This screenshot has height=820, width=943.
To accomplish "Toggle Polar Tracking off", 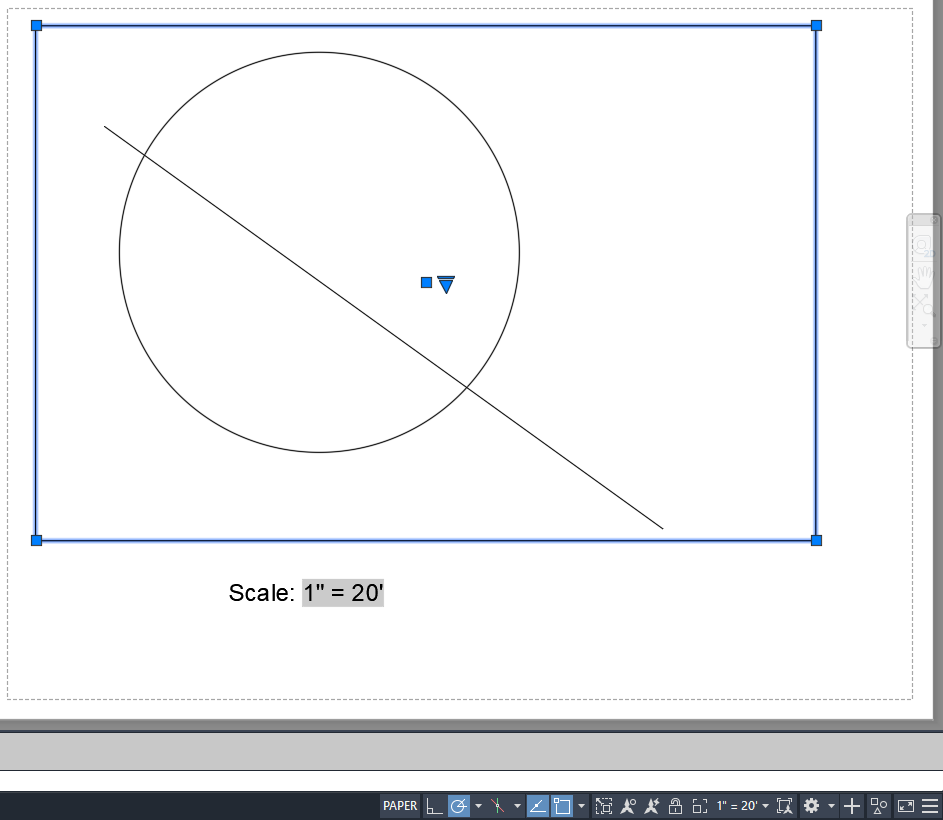I will coord(458,806).
